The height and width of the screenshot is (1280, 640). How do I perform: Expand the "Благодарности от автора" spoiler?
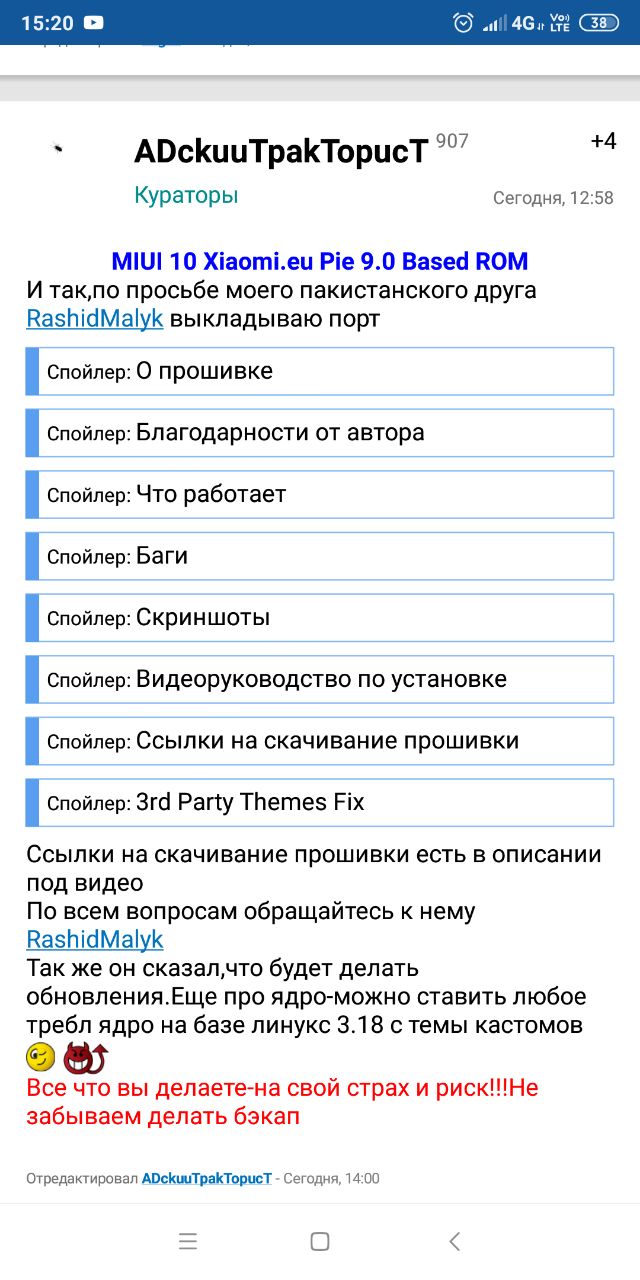click(320, 433)
